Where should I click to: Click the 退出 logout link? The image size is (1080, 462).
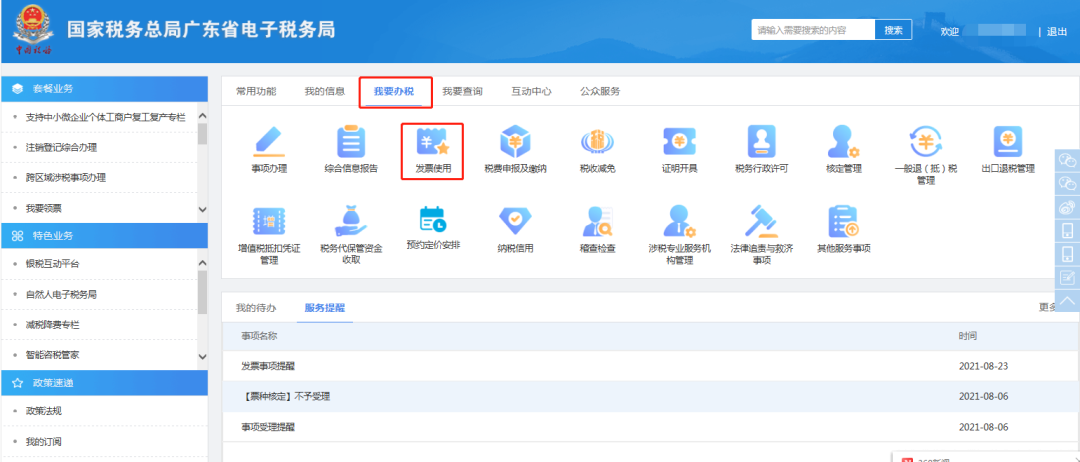pyautogui.click(x=1057, y=31)
